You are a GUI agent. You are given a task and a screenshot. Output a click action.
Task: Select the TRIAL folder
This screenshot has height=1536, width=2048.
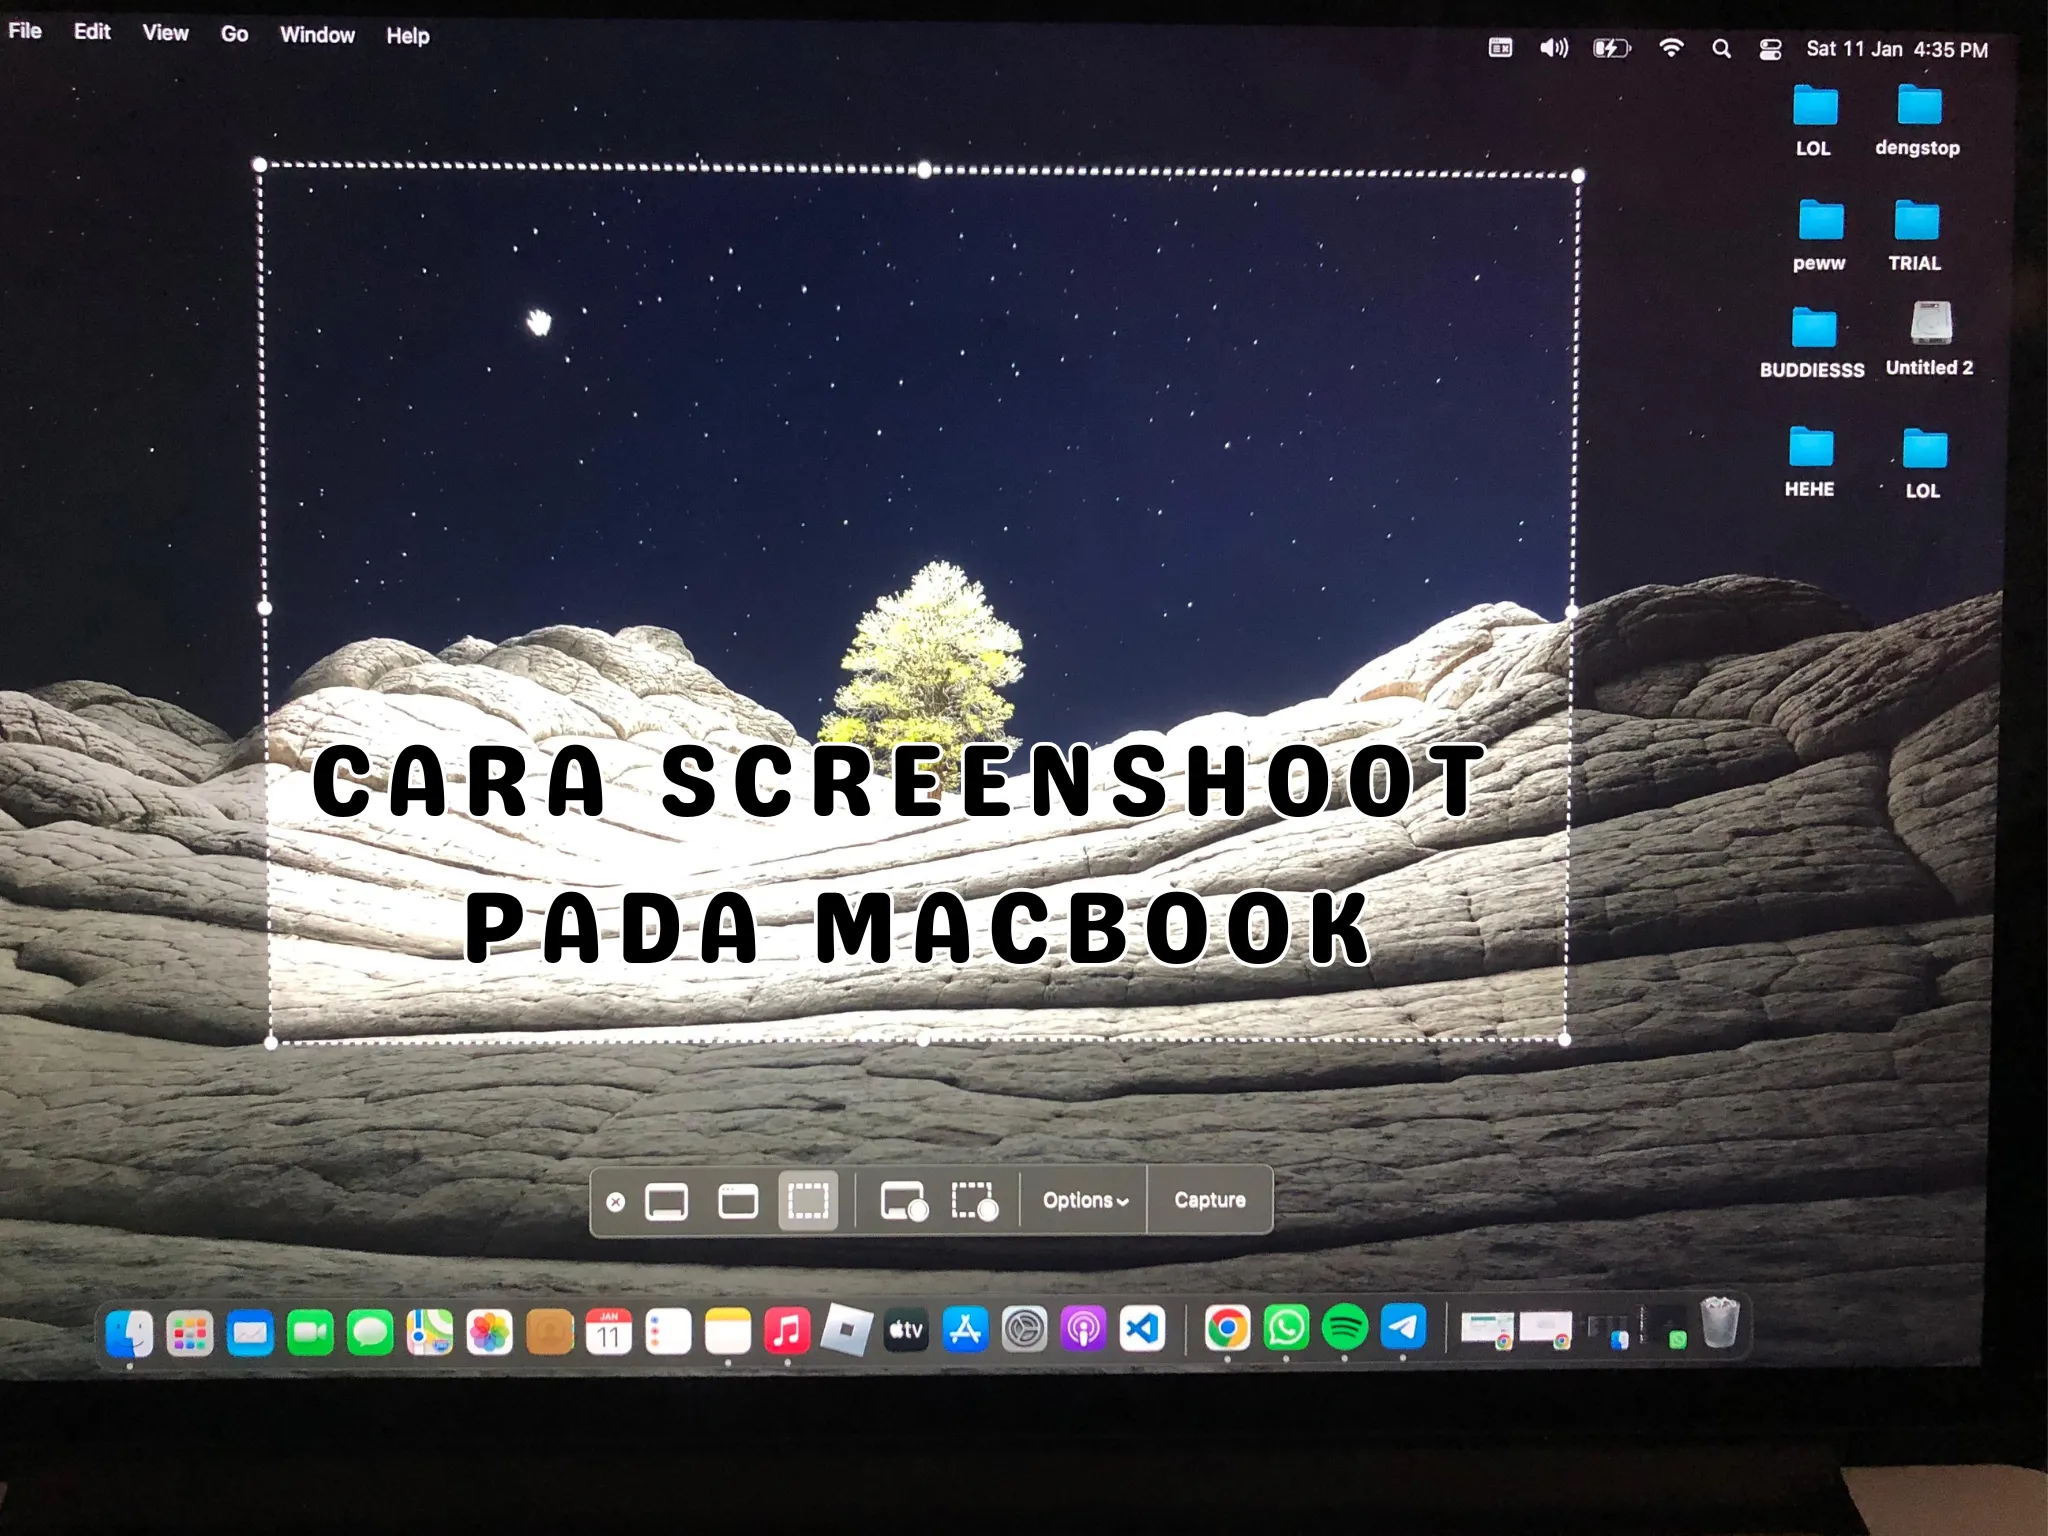(1915, 237)
